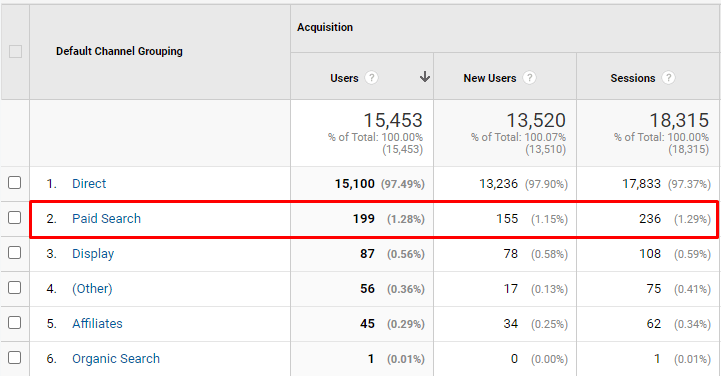Select Display users value 87
721x376 pixels.
367,253
